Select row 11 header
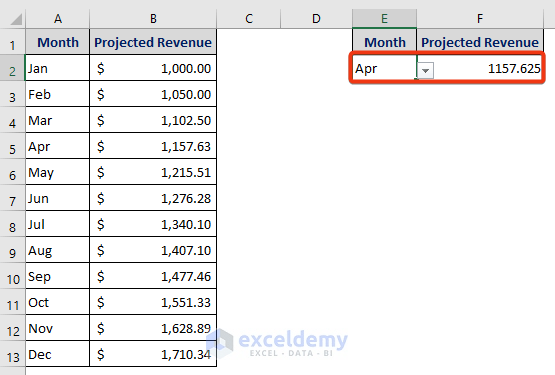Image resolution: width=555 pixels, height=375 pixels. click(x=12, y=302)
